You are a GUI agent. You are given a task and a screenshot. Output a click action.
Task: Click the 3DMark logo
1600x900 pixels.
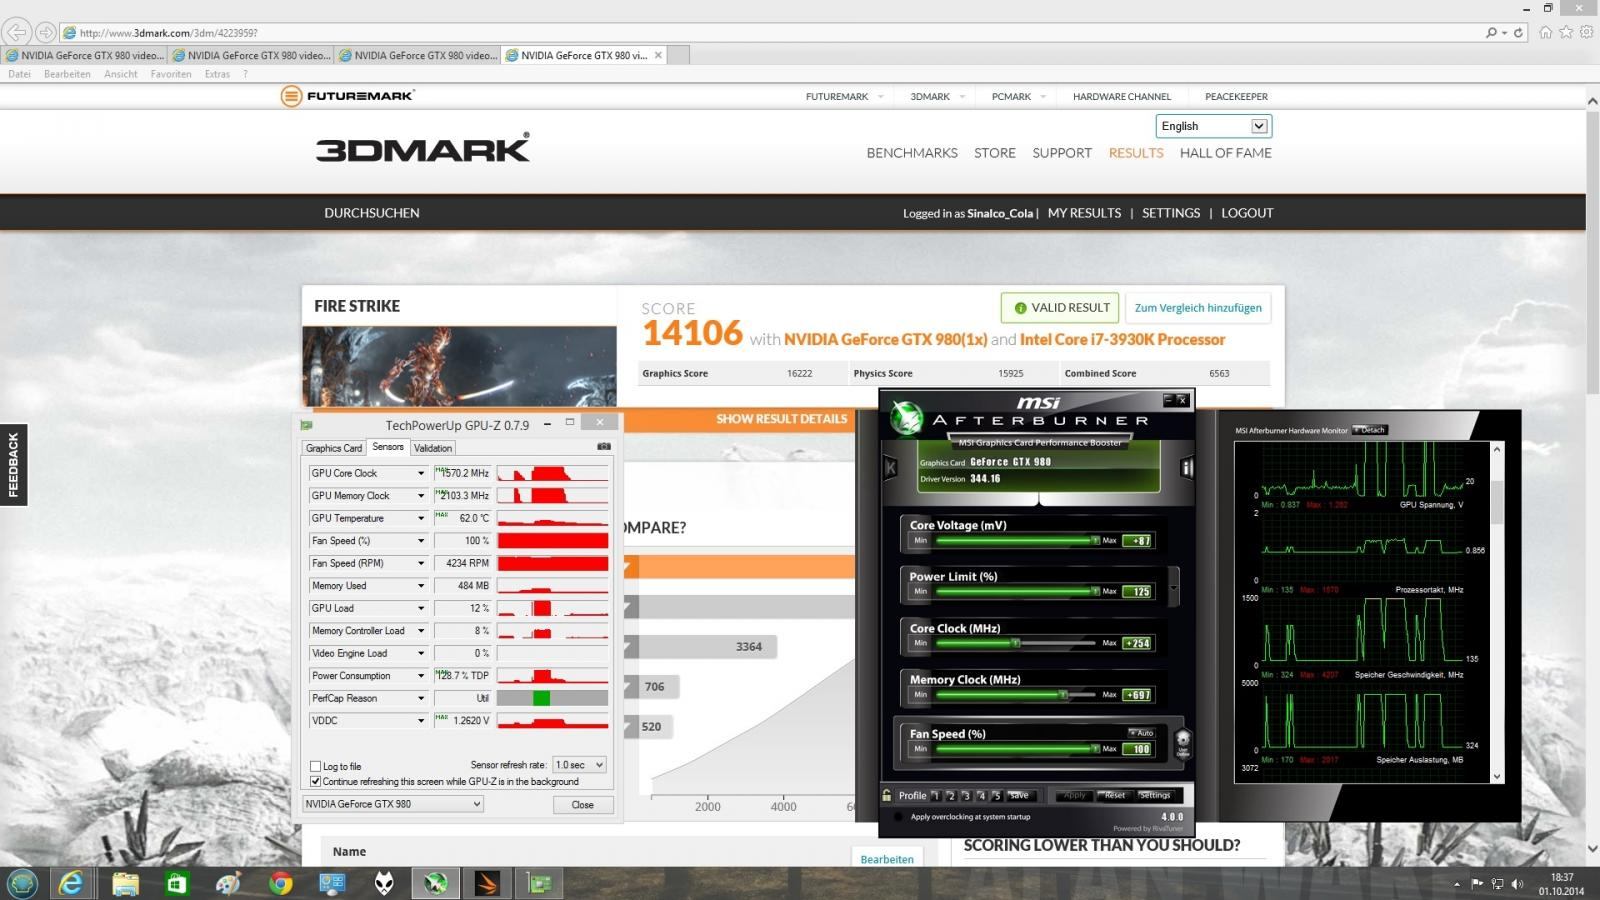click(x=423, y=148)
